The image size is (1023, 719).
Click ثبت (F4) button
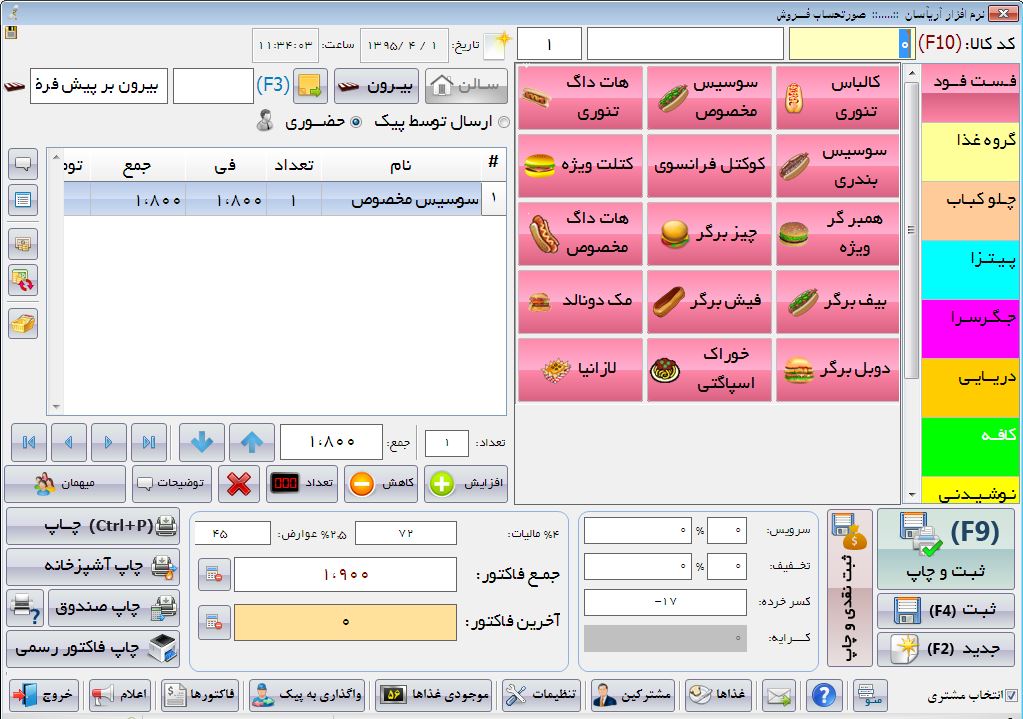946,611
